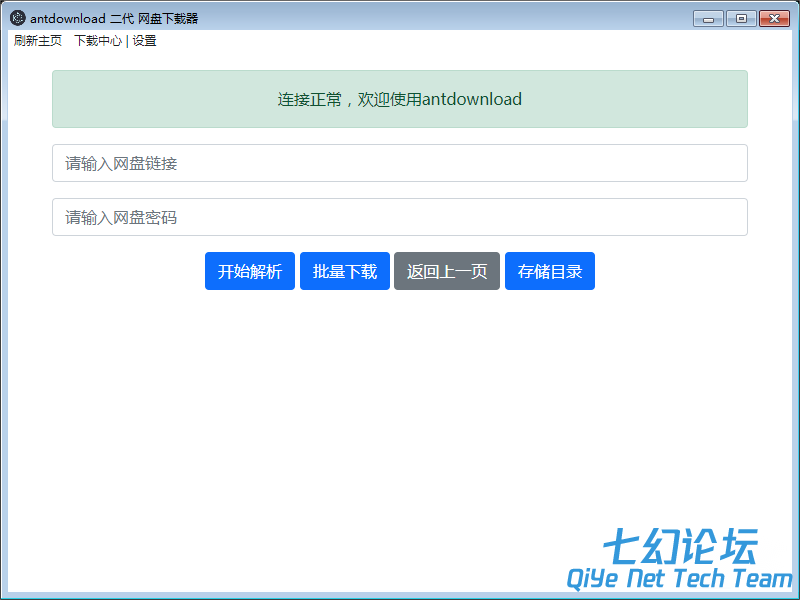This screenshot has height=600, width=800.
Task: Minimize the antdownload window
Action: coord(708,19)
